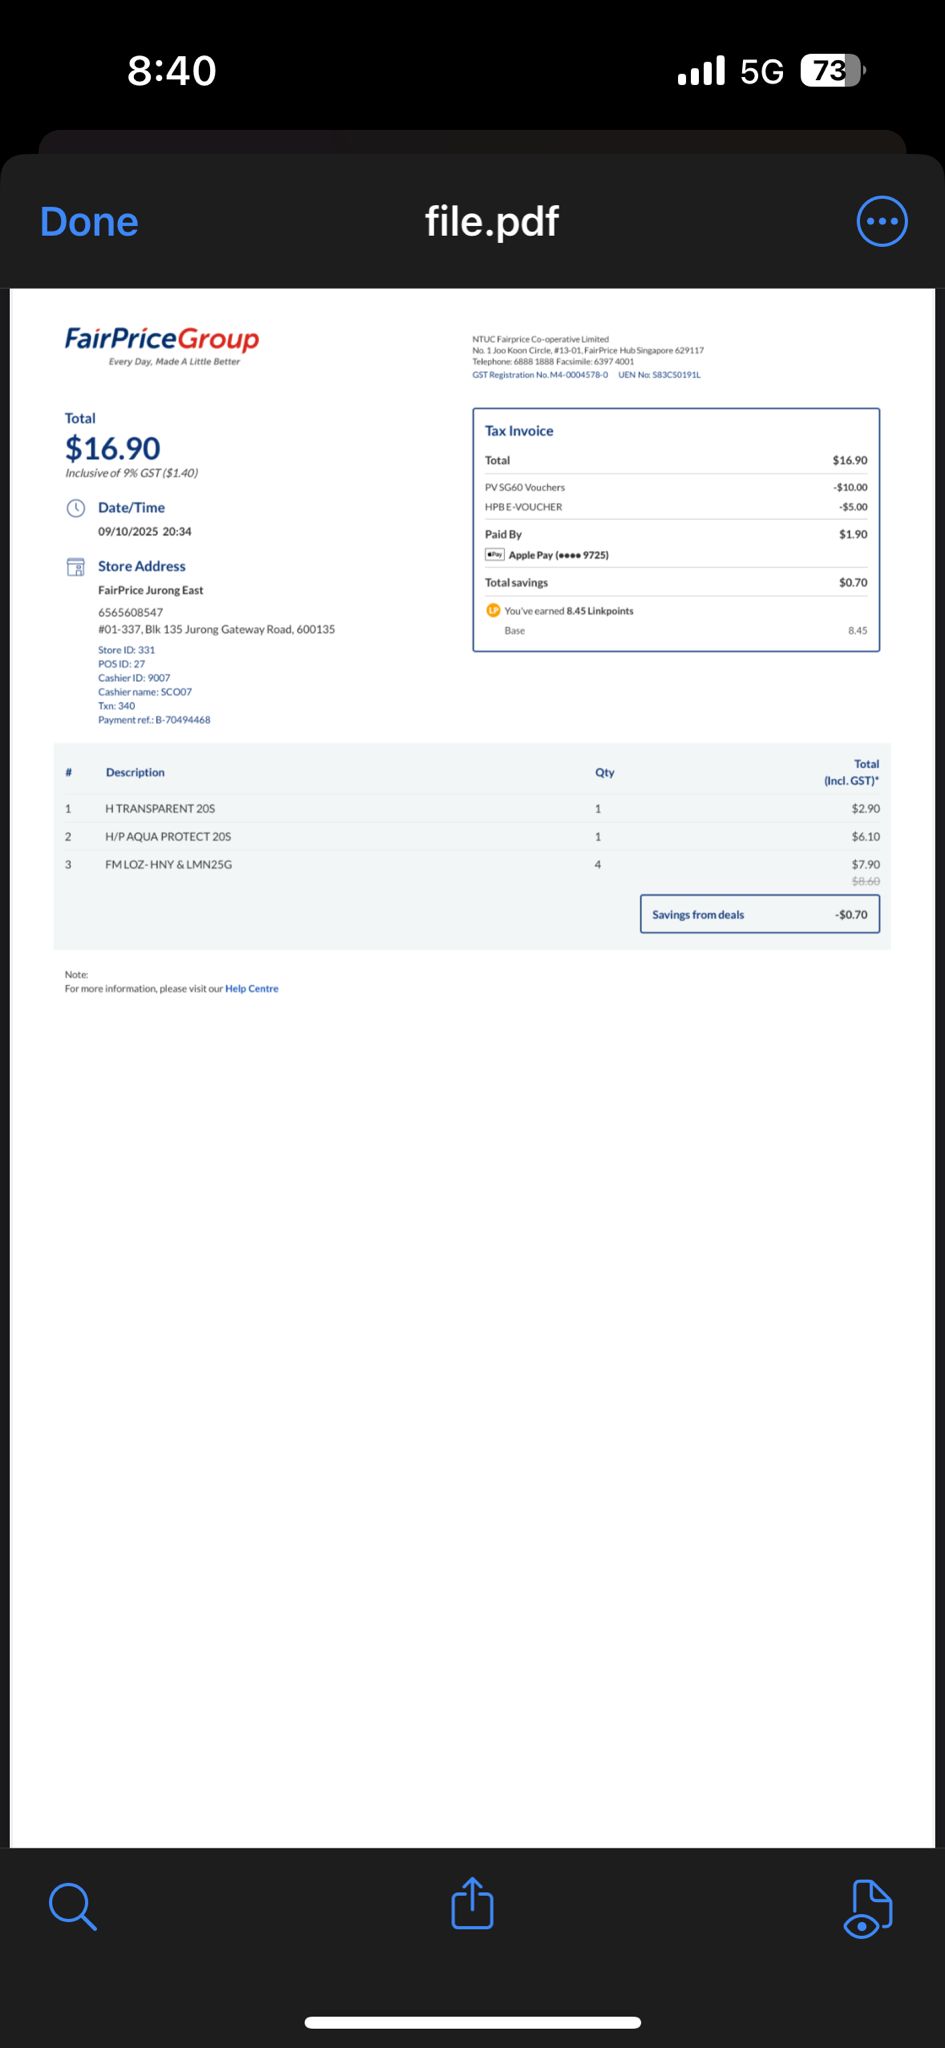This screenshot has width=945, height=2048.
Task: Select the Cashier name SCO07 line
Action: (x=145, y=692)
